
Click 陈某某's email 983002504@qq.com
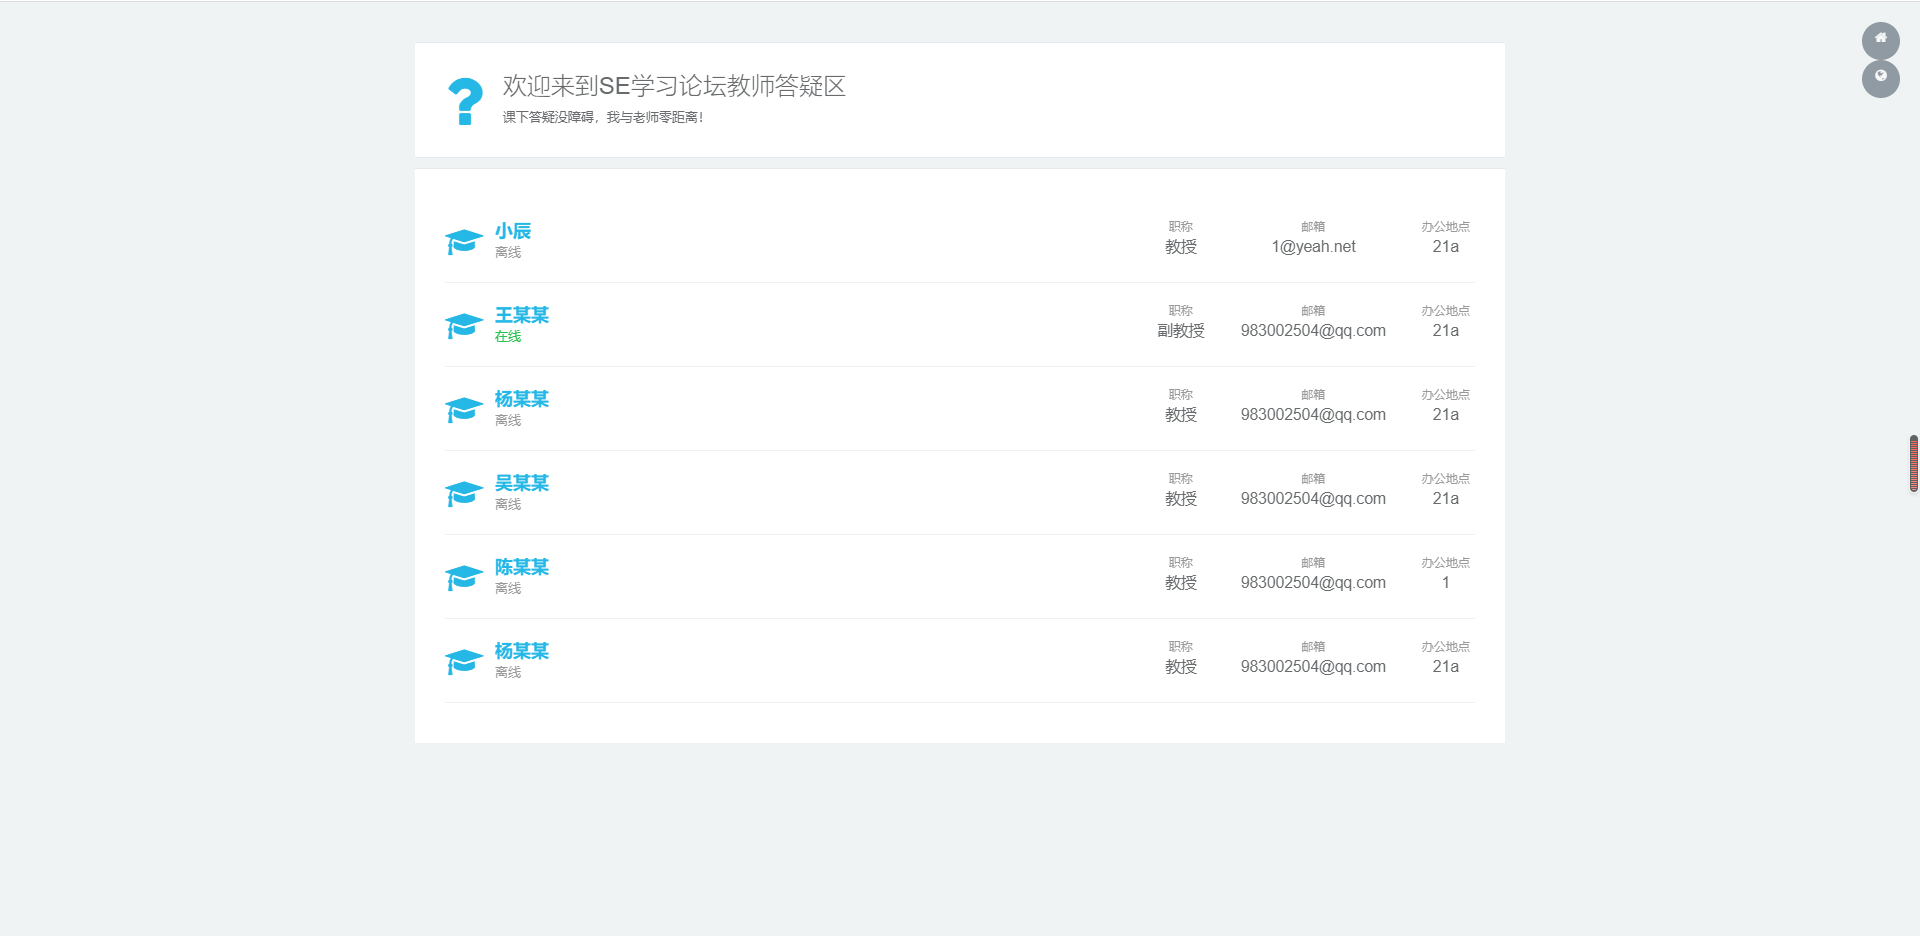click(1313, 583)
